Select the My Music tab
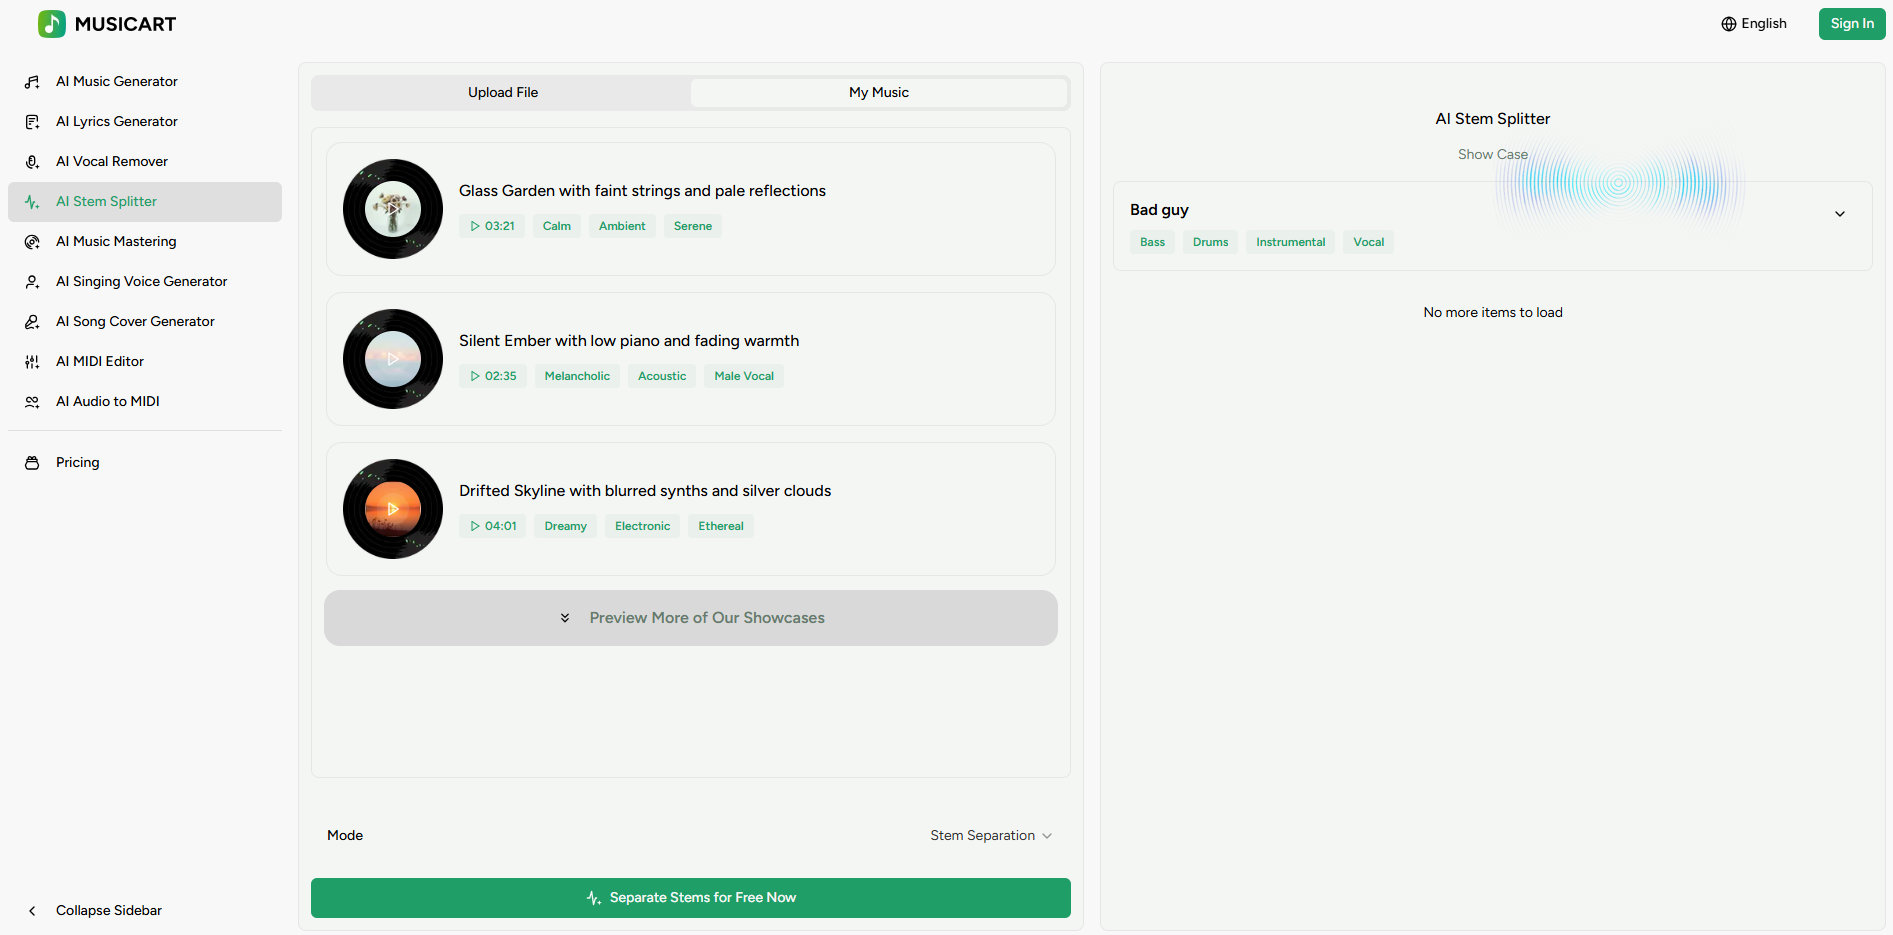 click(878, 92)
